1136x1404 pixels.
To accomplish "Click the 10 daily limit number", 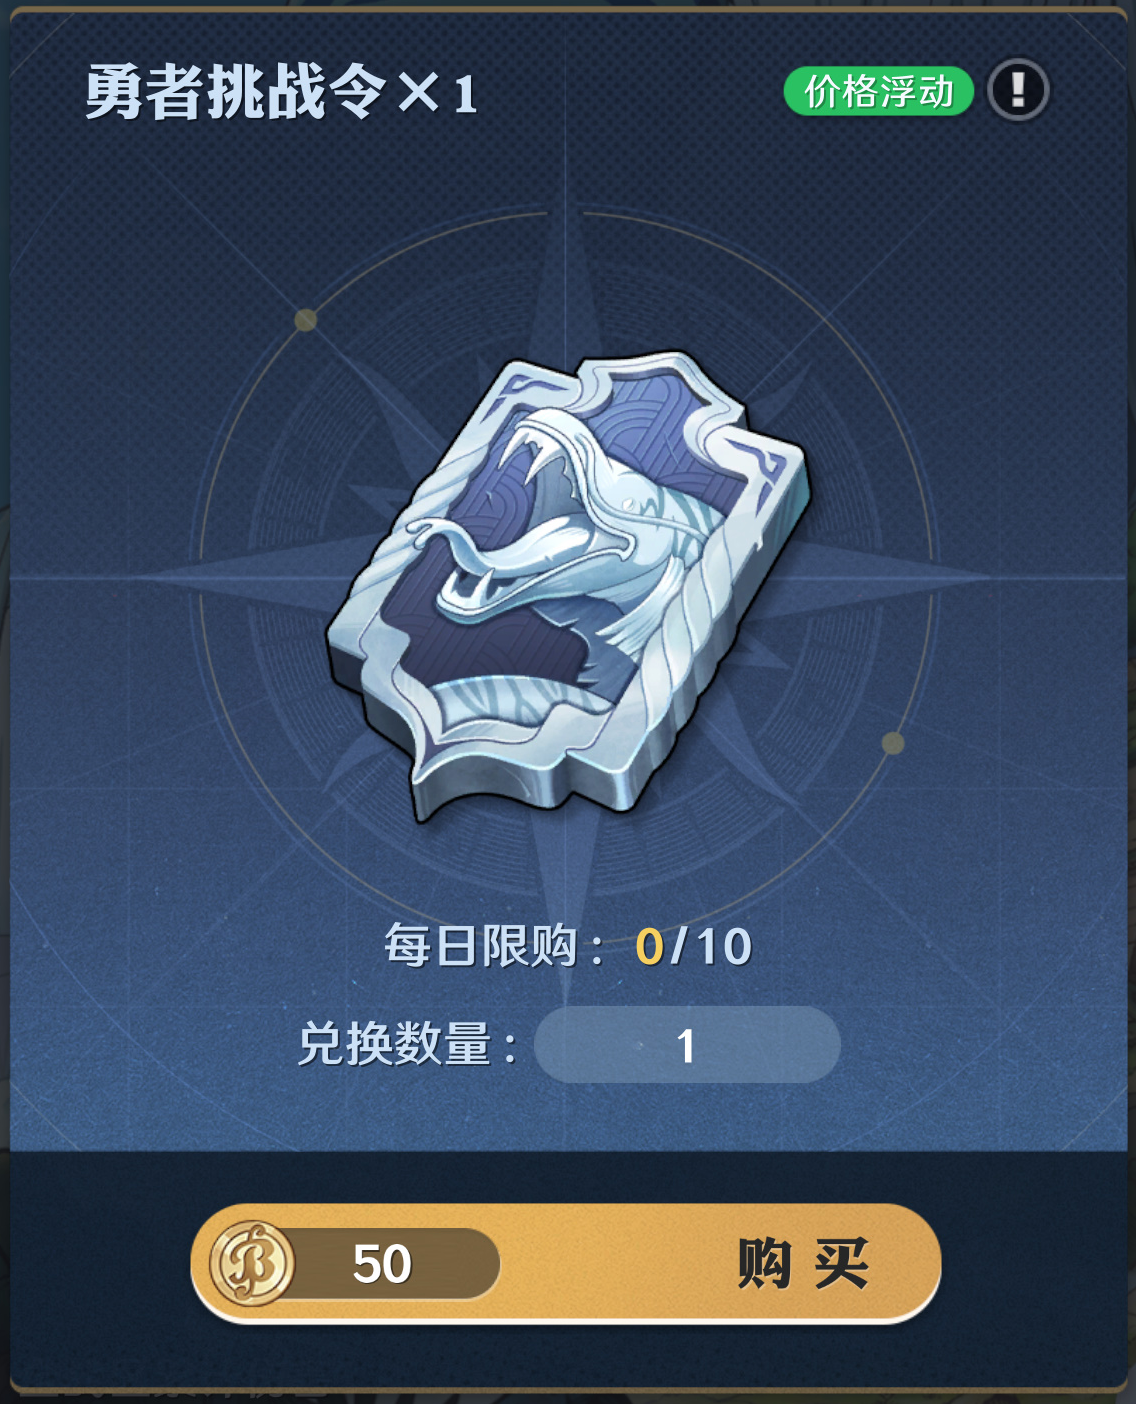I will point(724,947).
